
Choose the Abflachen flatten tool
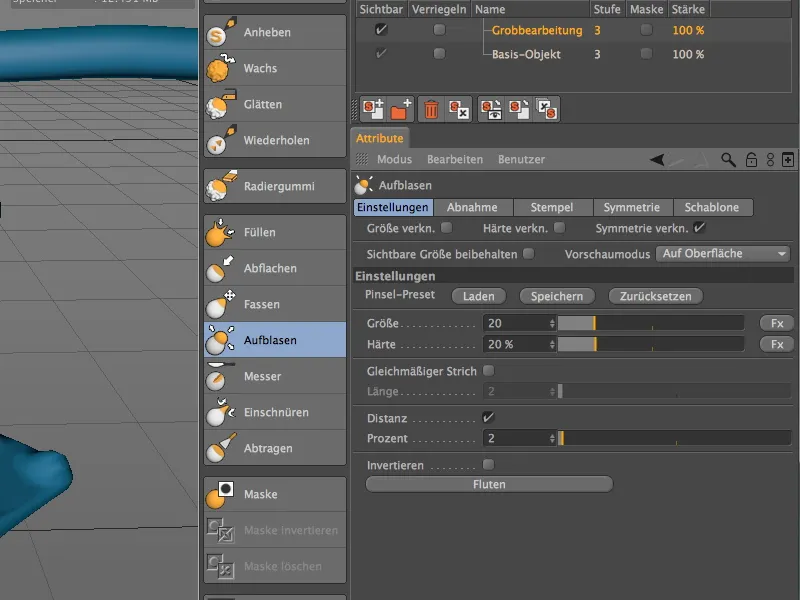click(274, 268)
